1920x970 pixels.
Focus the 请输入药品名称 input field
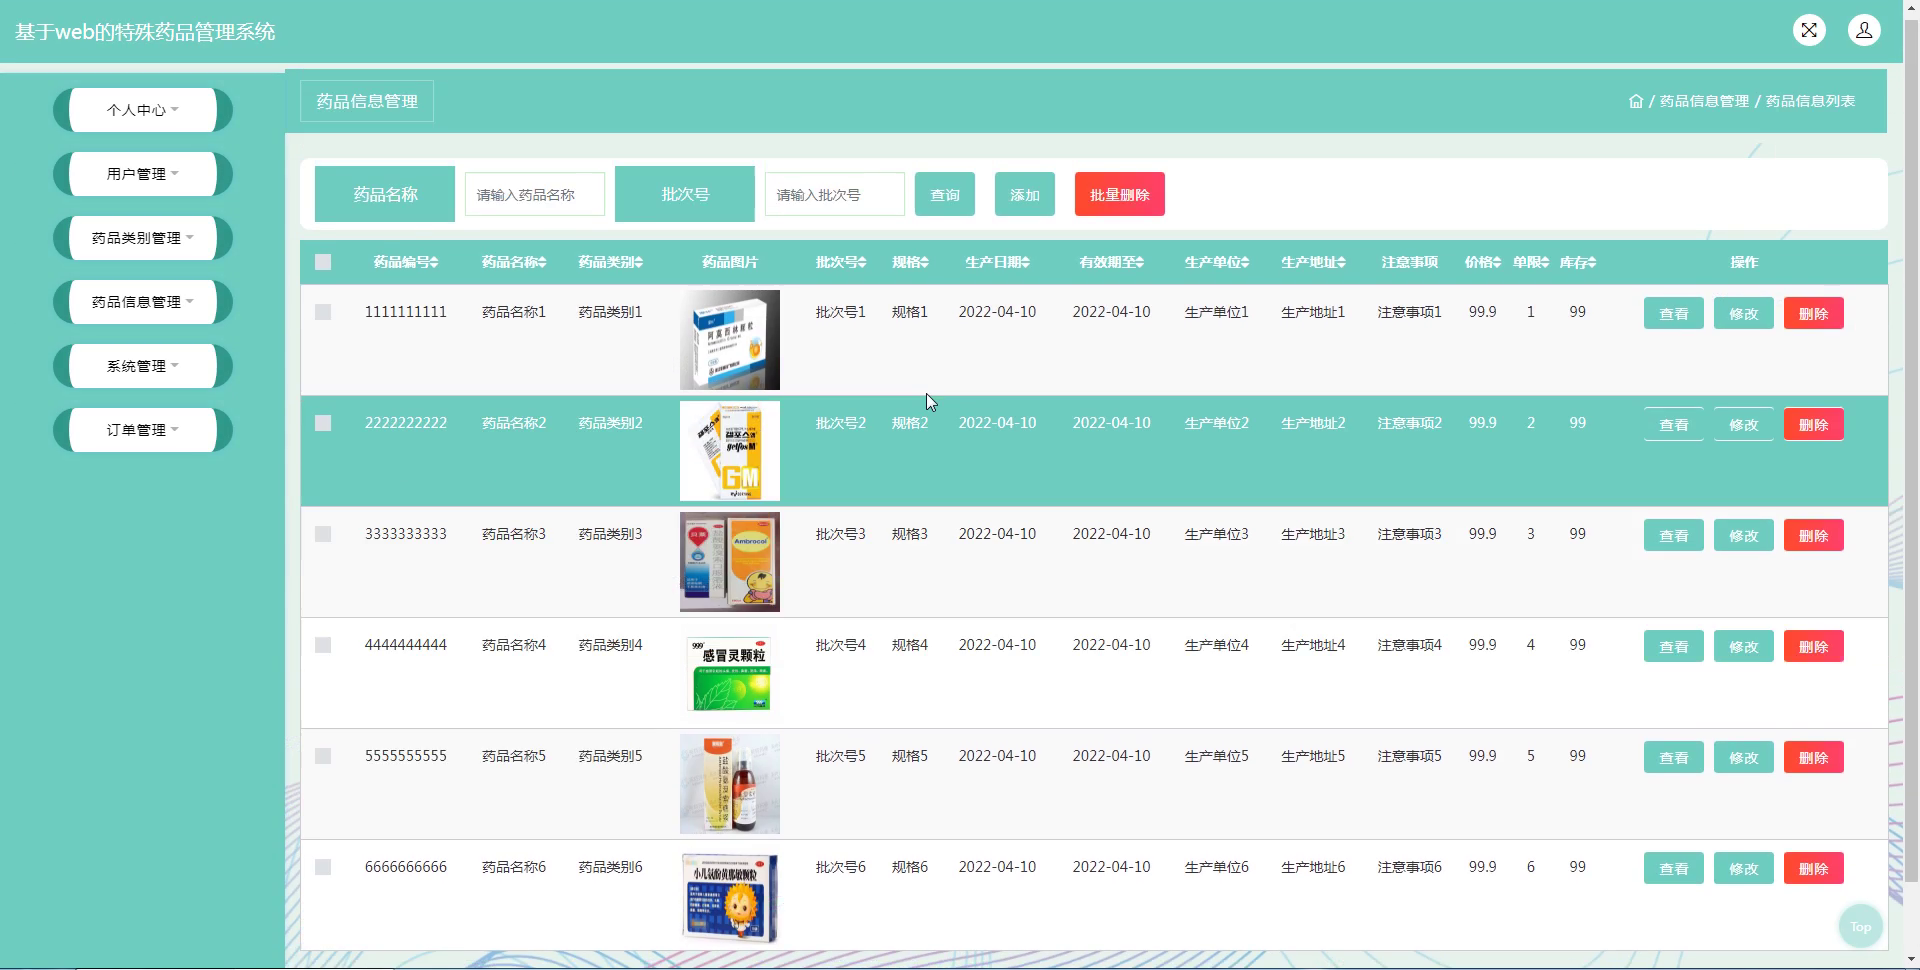click(535, 194)
